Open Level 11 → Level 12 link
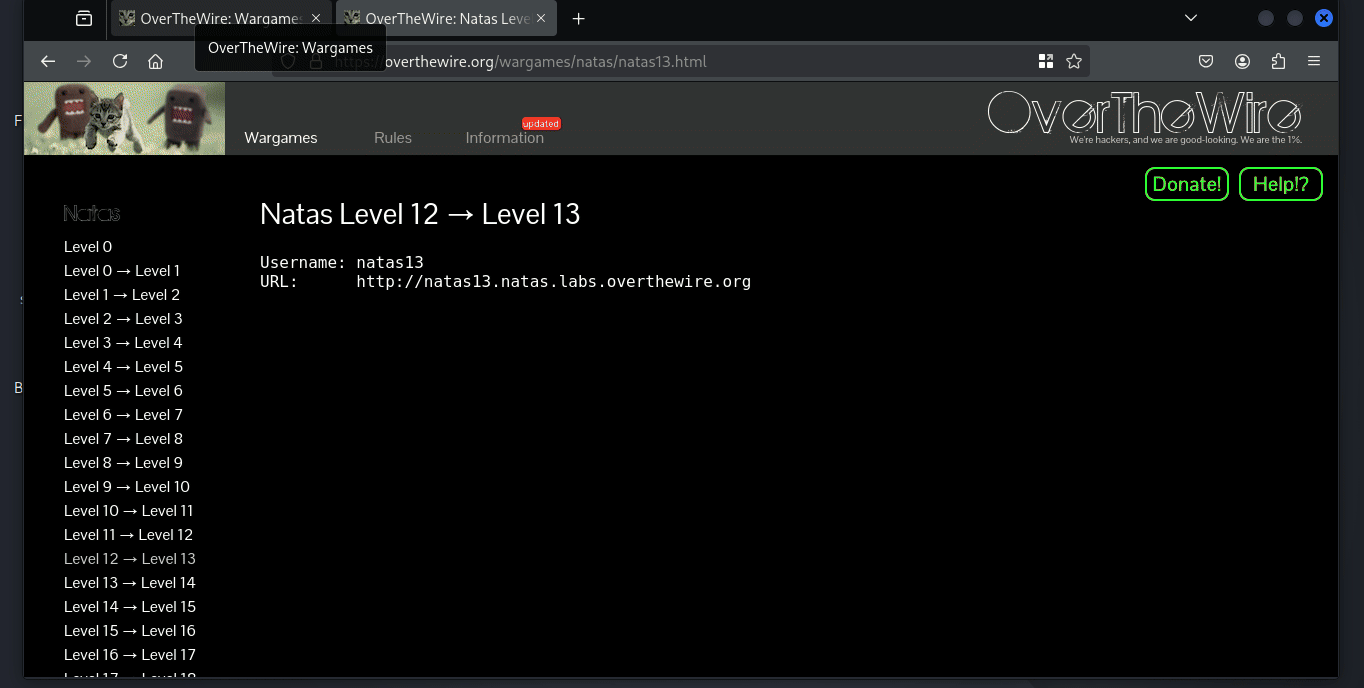 128,535
